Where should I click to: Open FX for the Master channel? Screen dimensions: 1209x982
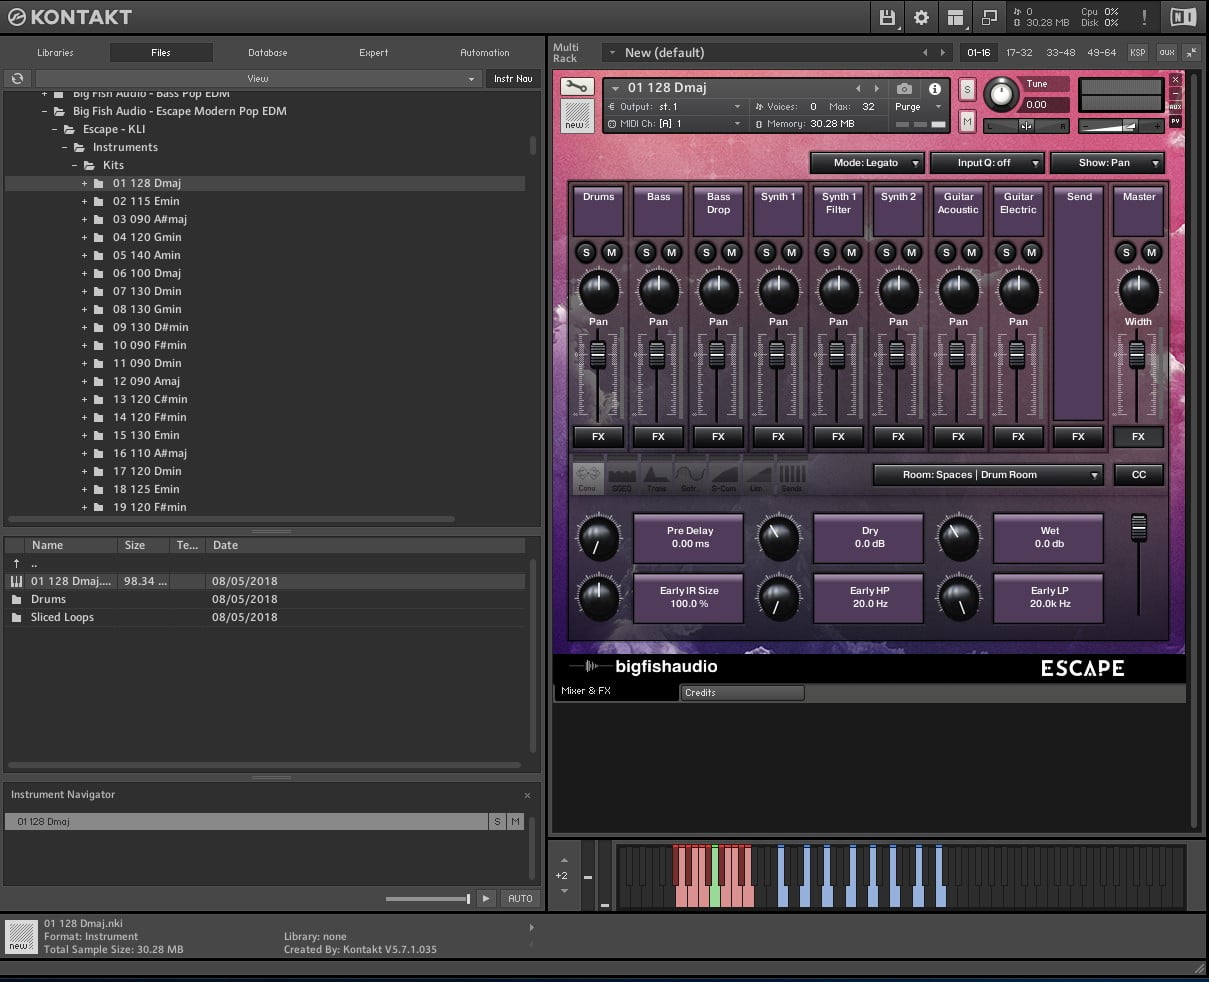click(x=1138, y=436)
